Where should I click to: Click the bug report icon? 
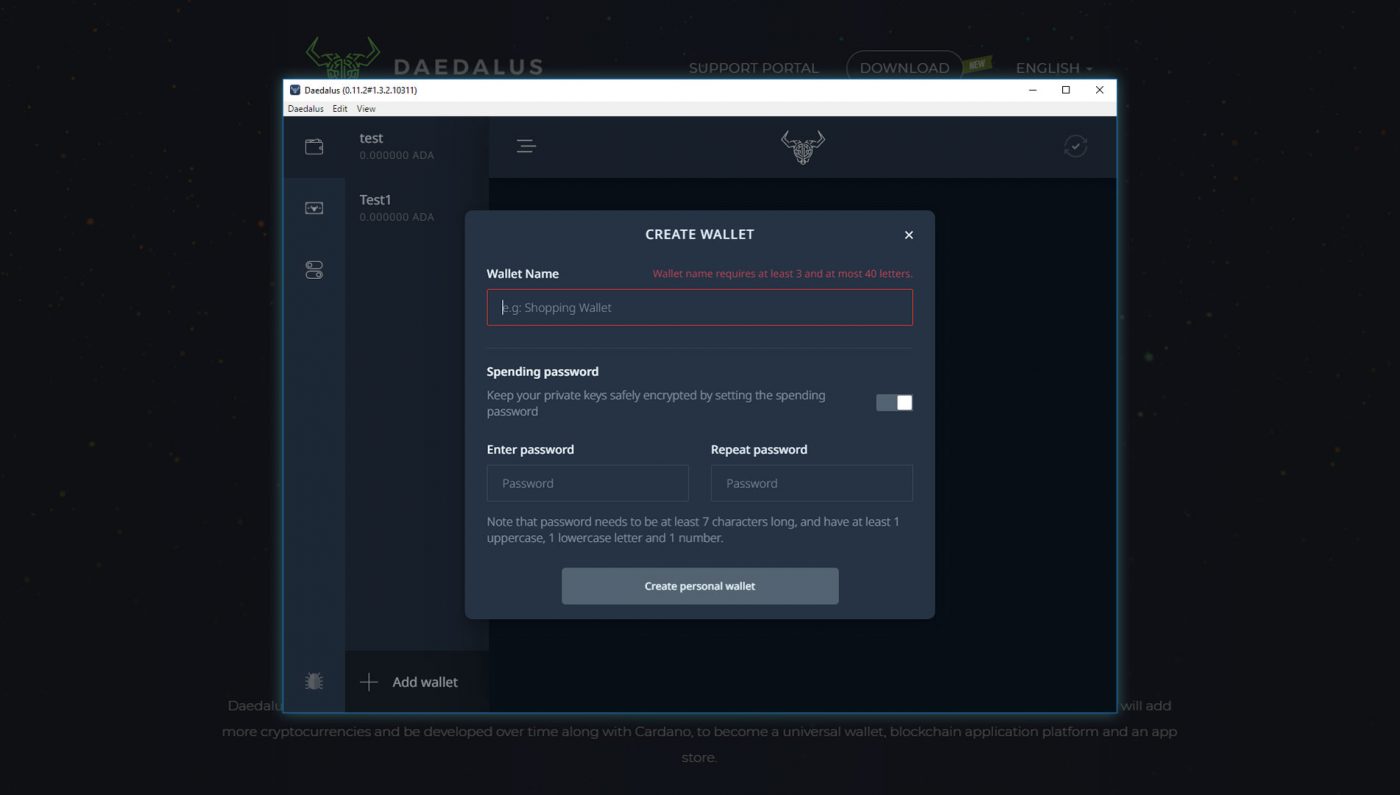coord(314,682)
